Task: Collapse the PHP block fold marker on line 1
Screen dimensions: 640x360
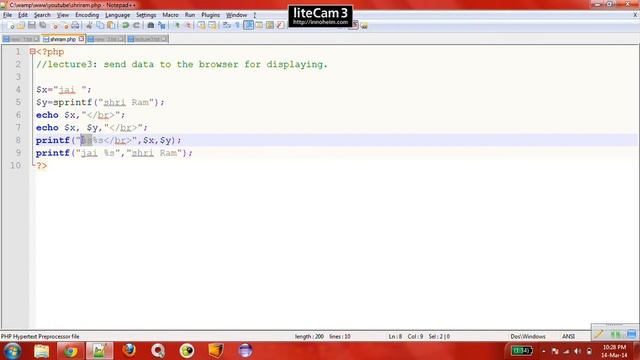Action: (32, 51)
